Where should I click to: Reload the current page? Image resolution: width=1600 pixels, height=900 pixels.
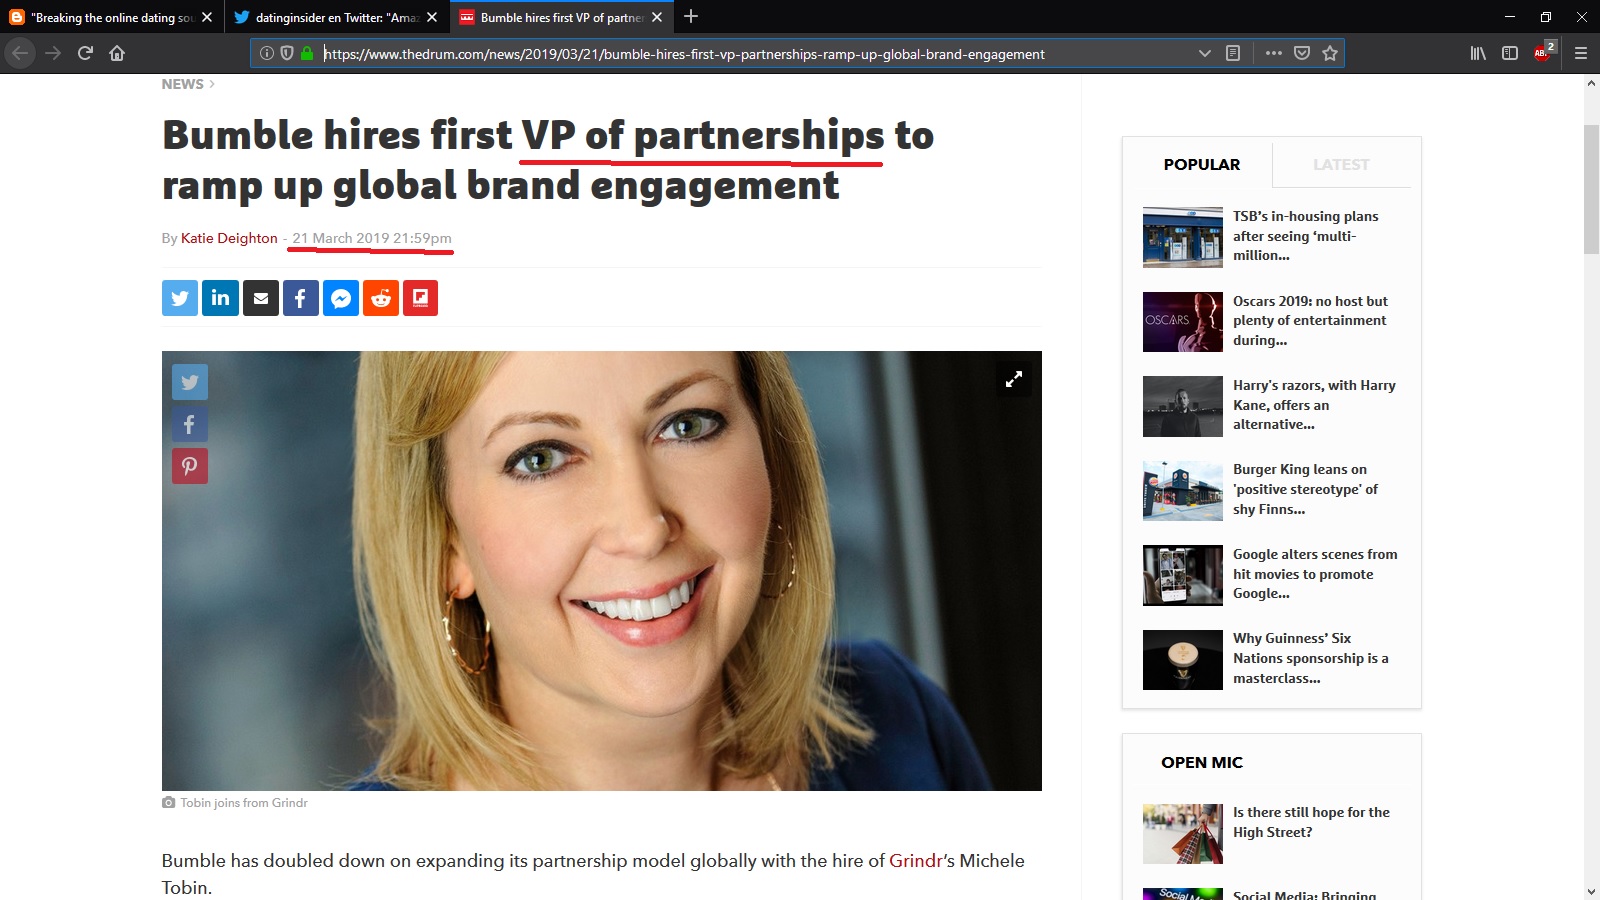85,53
